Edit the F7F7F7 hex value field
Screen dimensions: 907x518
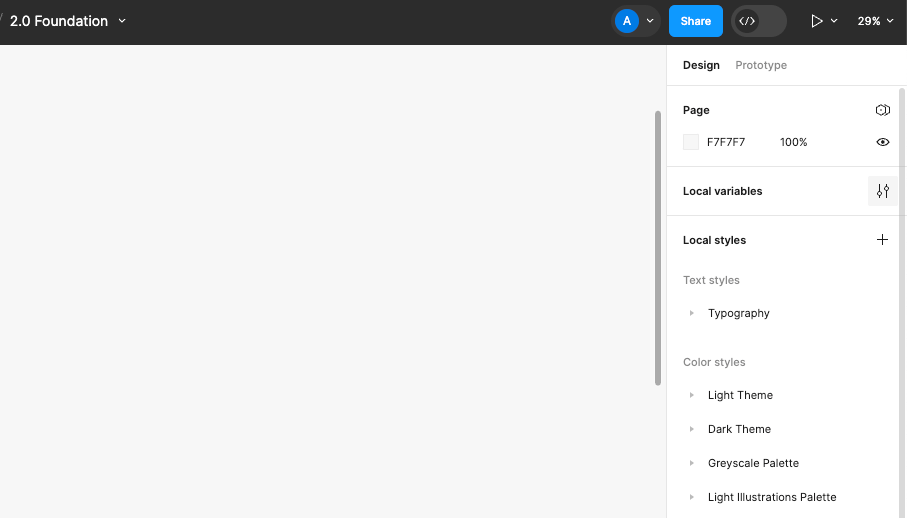726,142
